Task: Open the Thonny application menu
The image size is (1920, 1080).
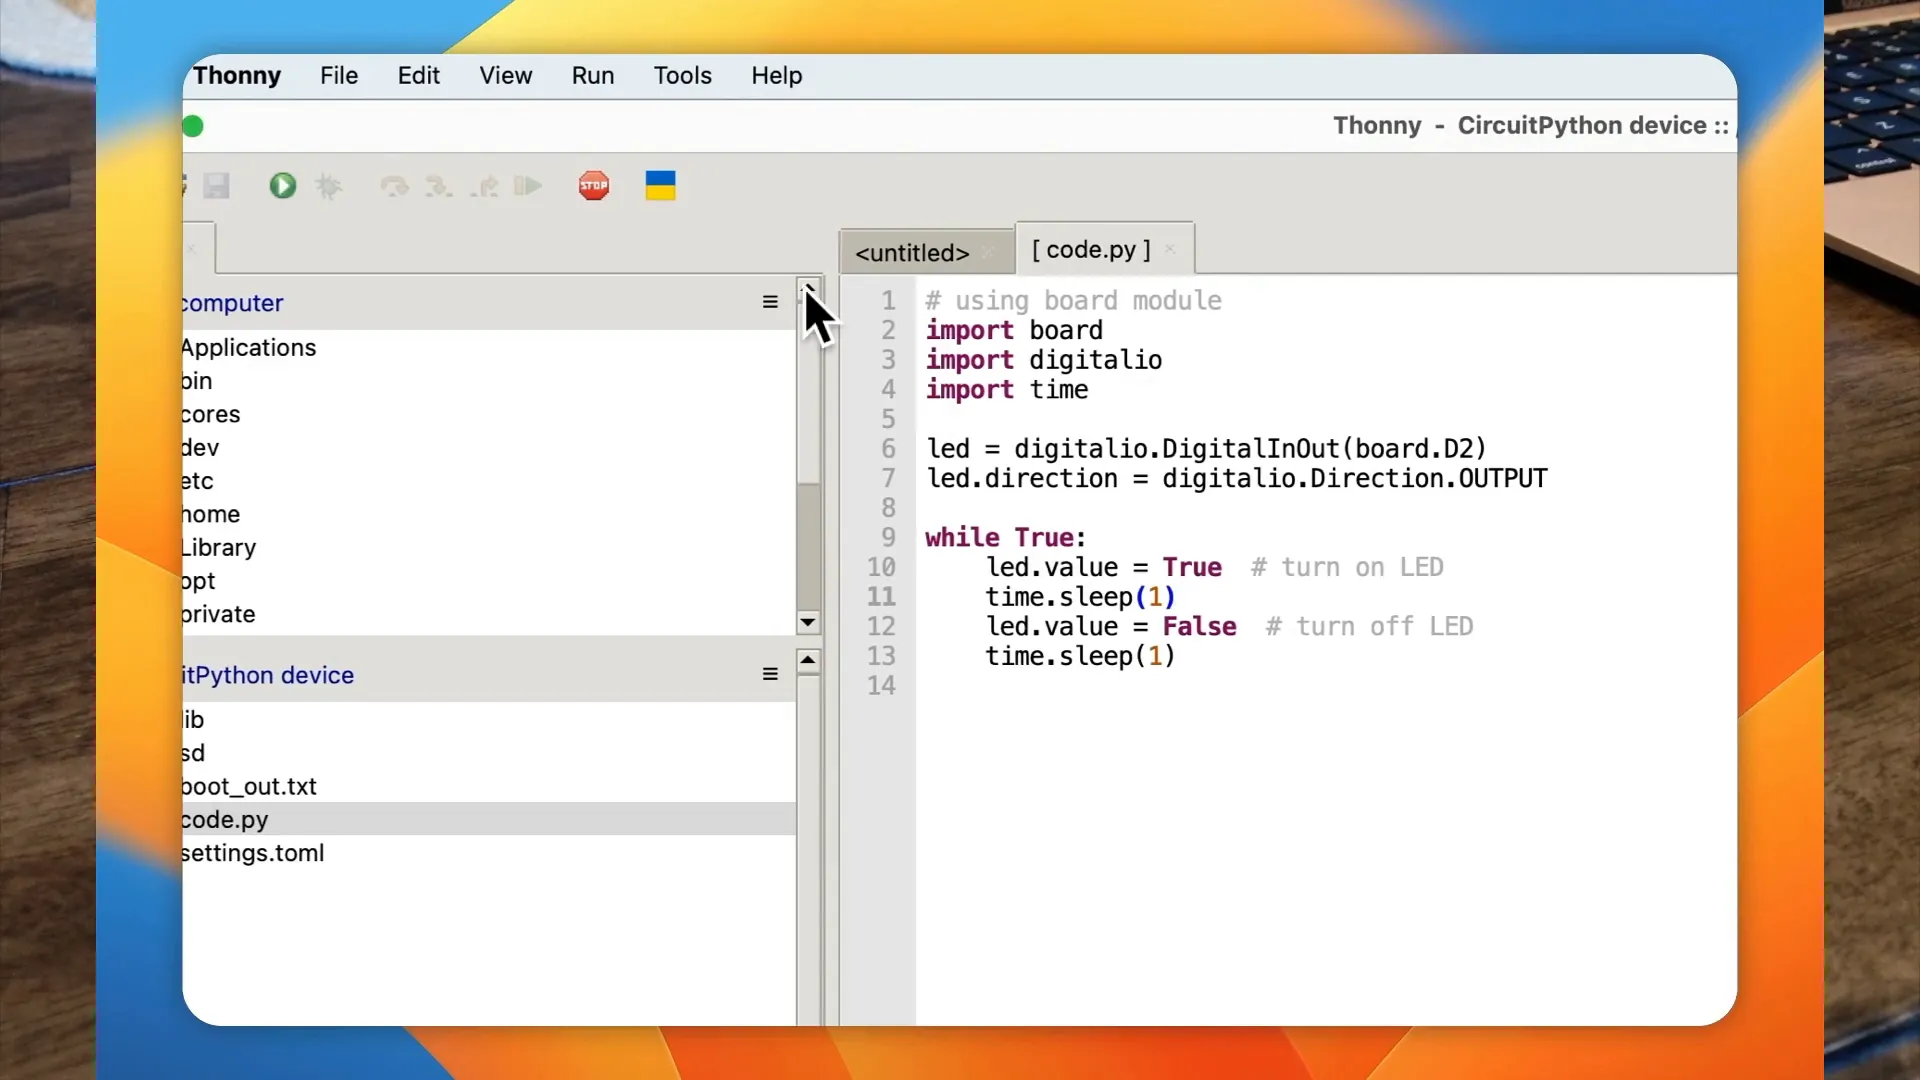Action: (x=237, y=76)
